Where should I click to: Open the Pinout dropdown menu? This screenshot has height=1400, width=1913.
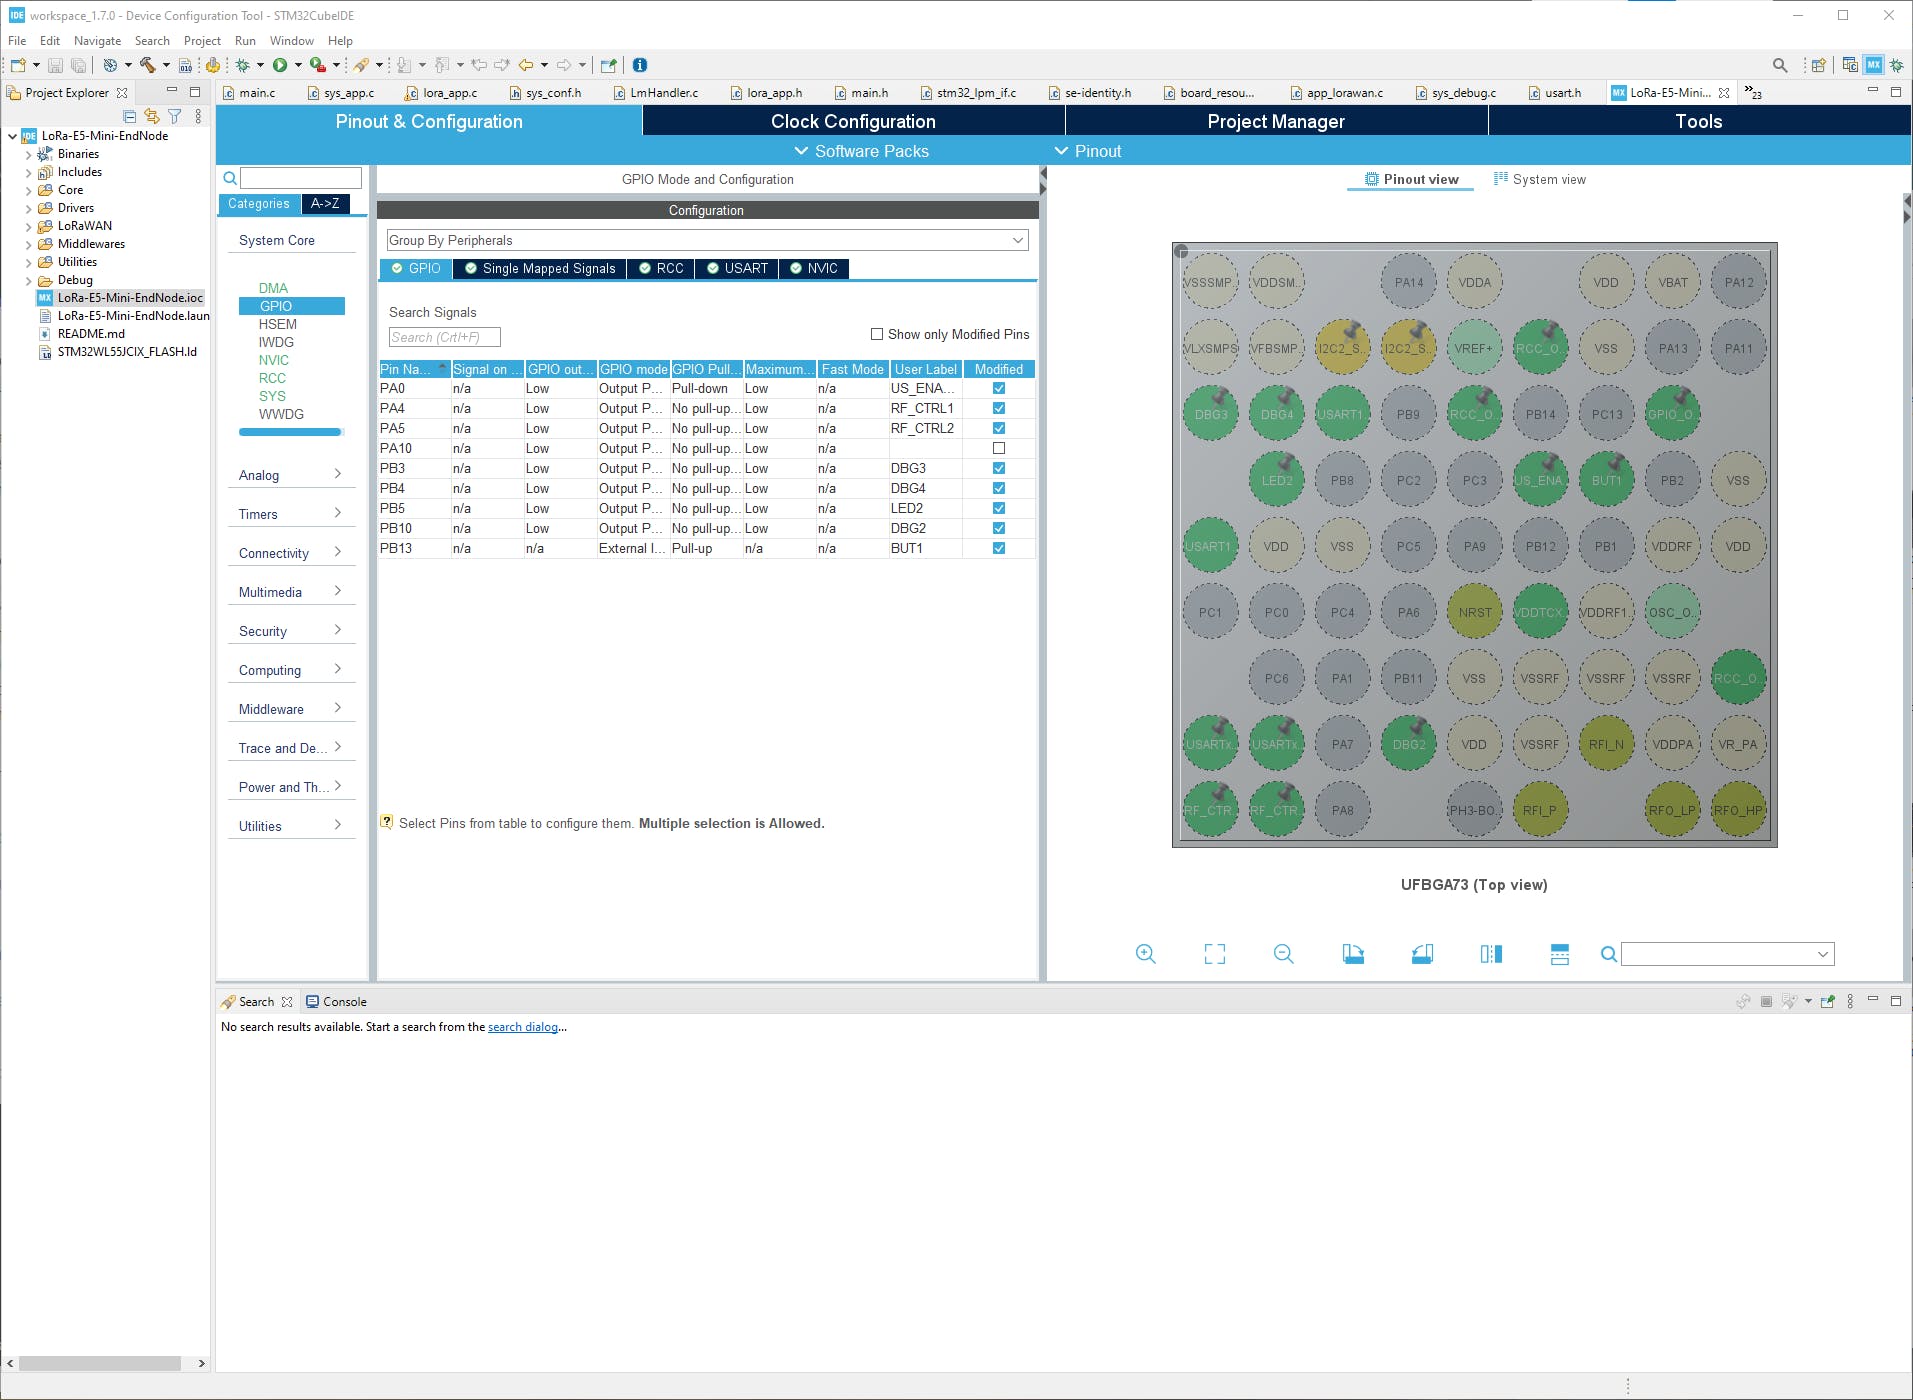pyautogui.click(x=1088, y=151)
